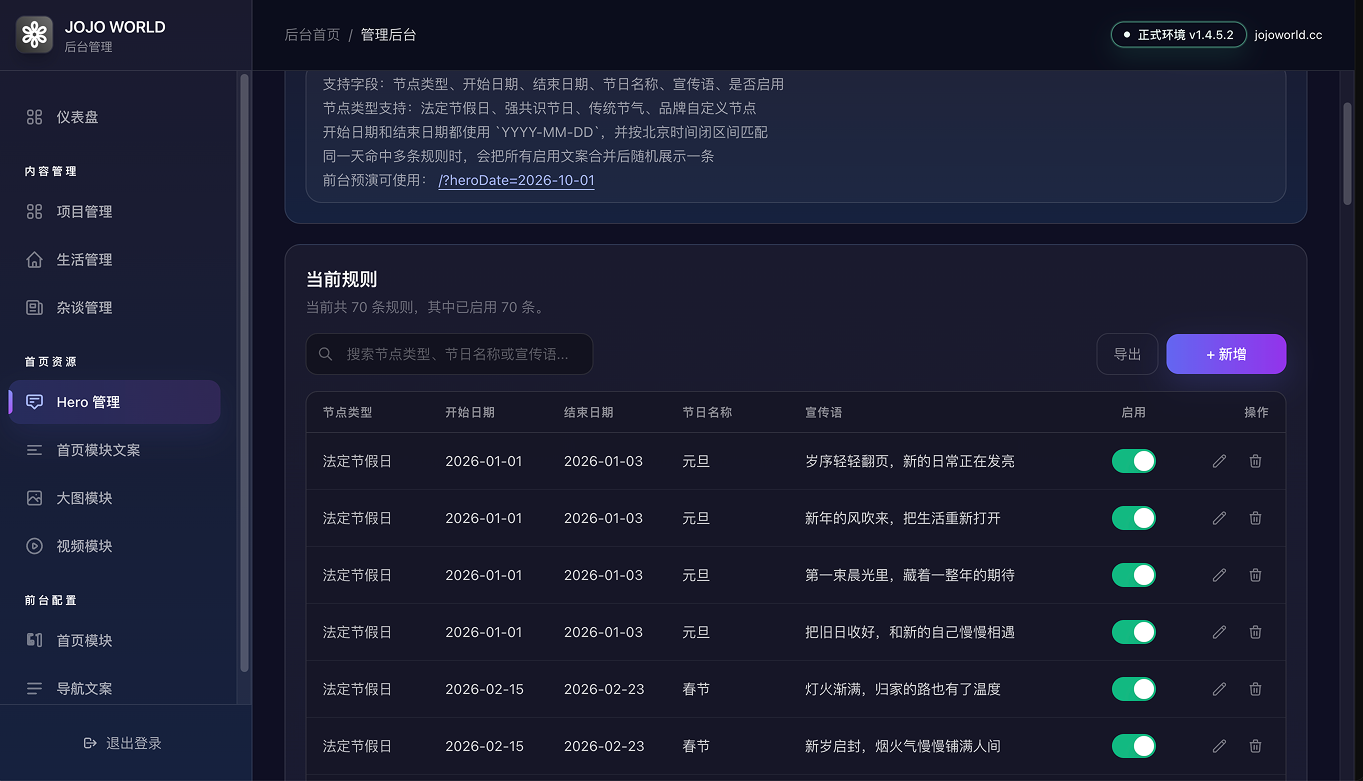Click the 仪表盘 grid icon
The height and width of the screenshot is (781, 1363).
(x=34, y=117)
